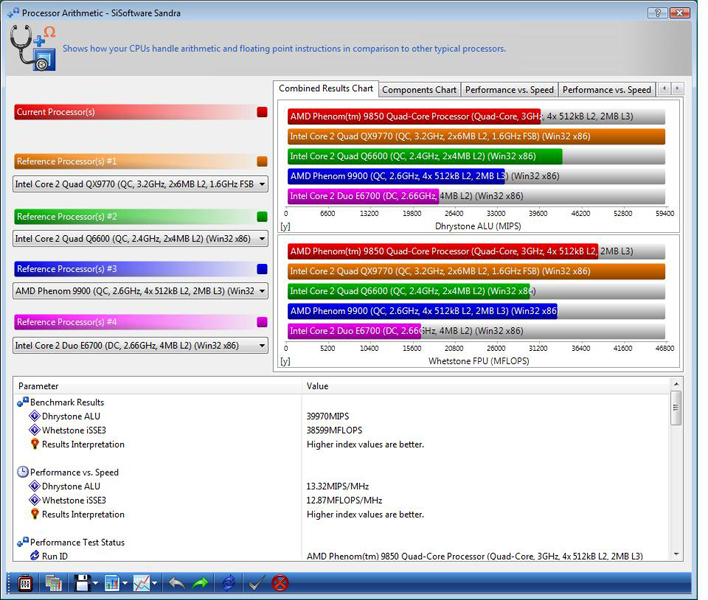Click the Parameter column header
The width and height of the screenshot is (708, 600).
158,386
